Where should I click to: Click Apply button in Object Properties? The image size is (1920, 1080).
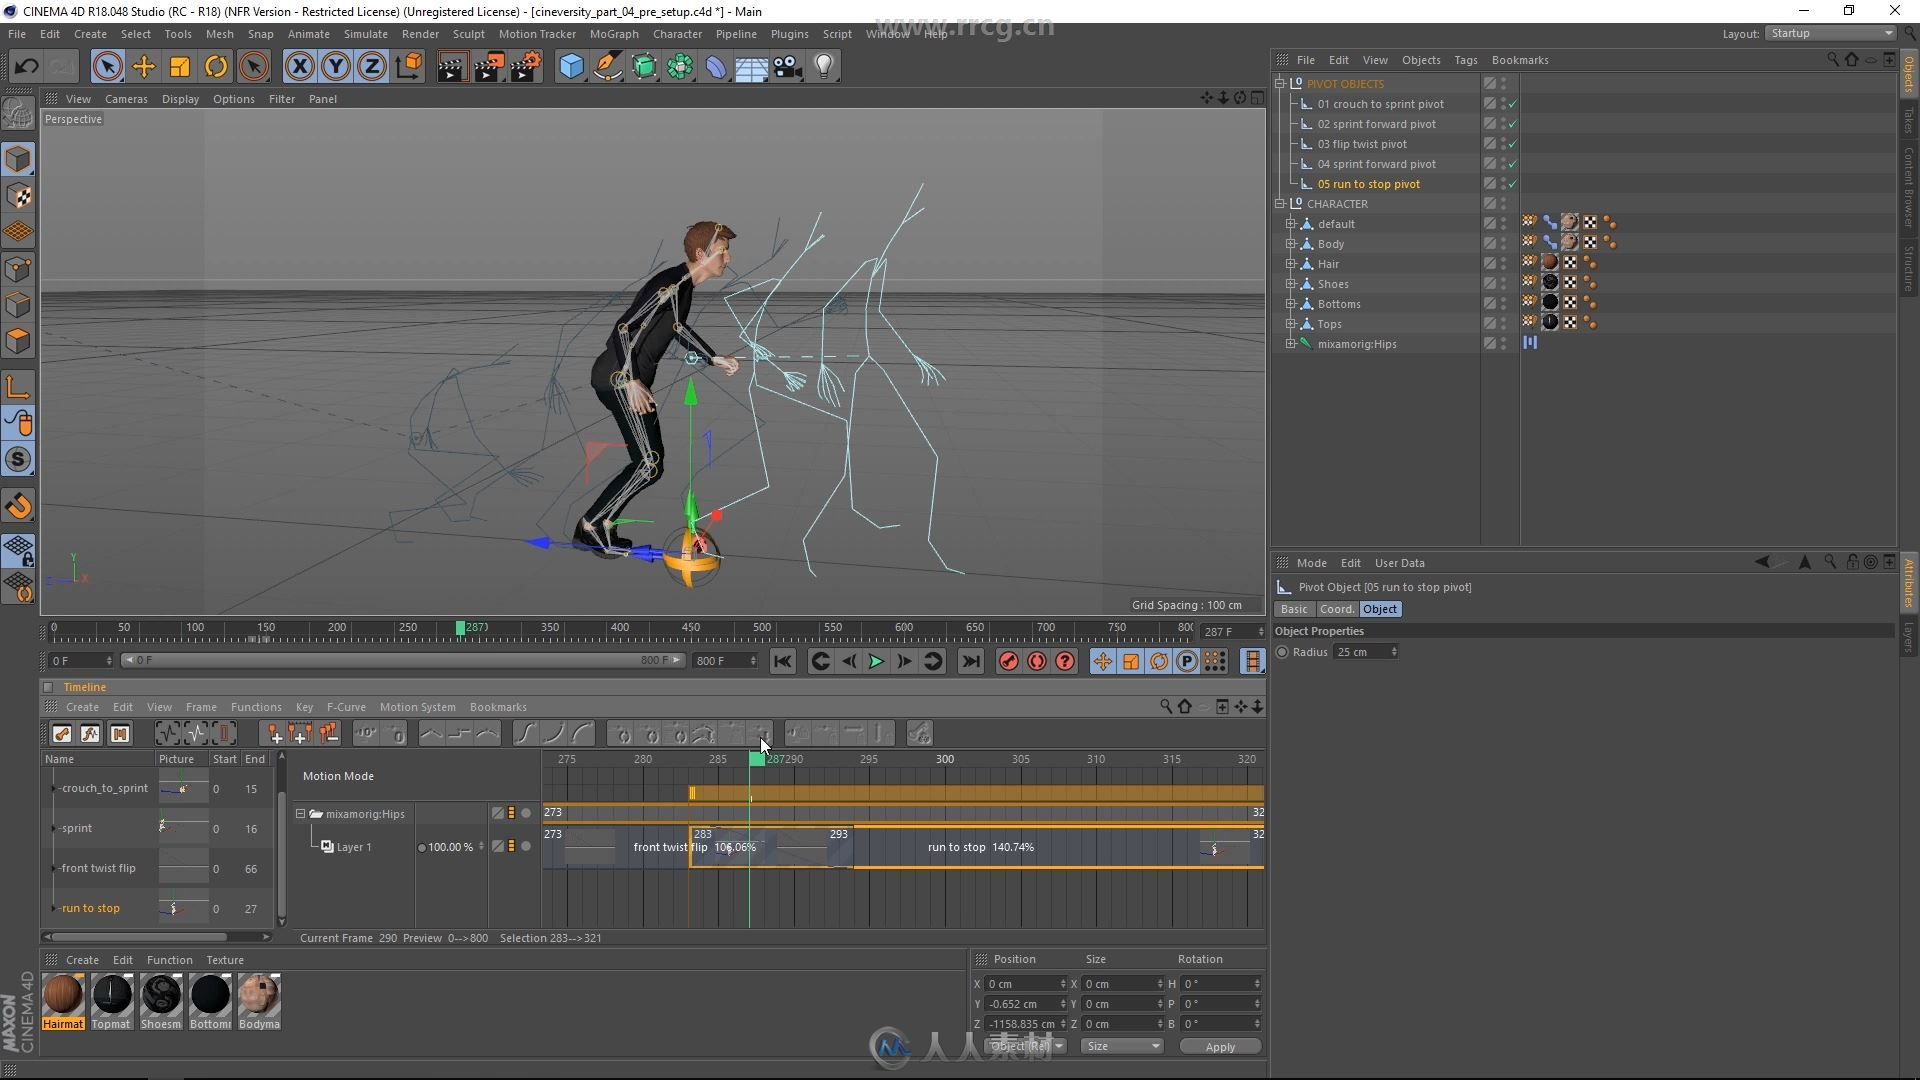click(1216, 1046)
